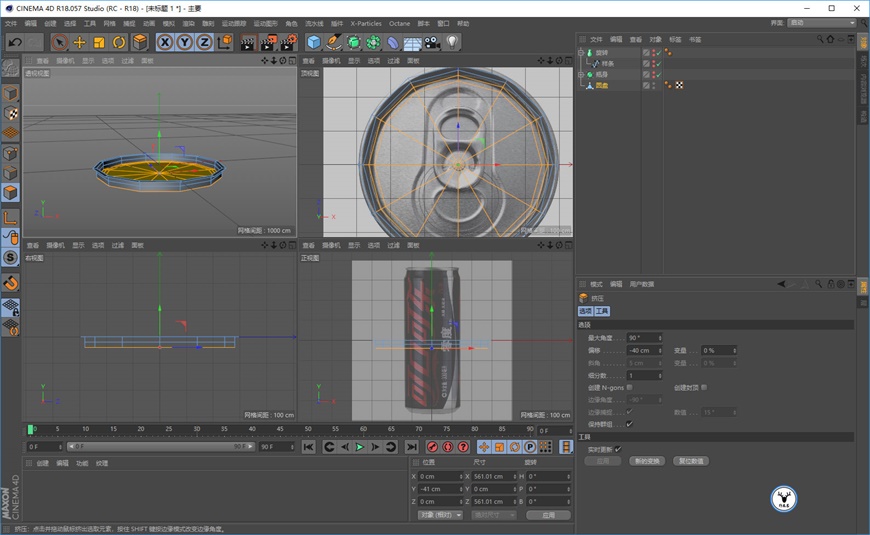Click the Floor environment icon

tap(412, 42)
